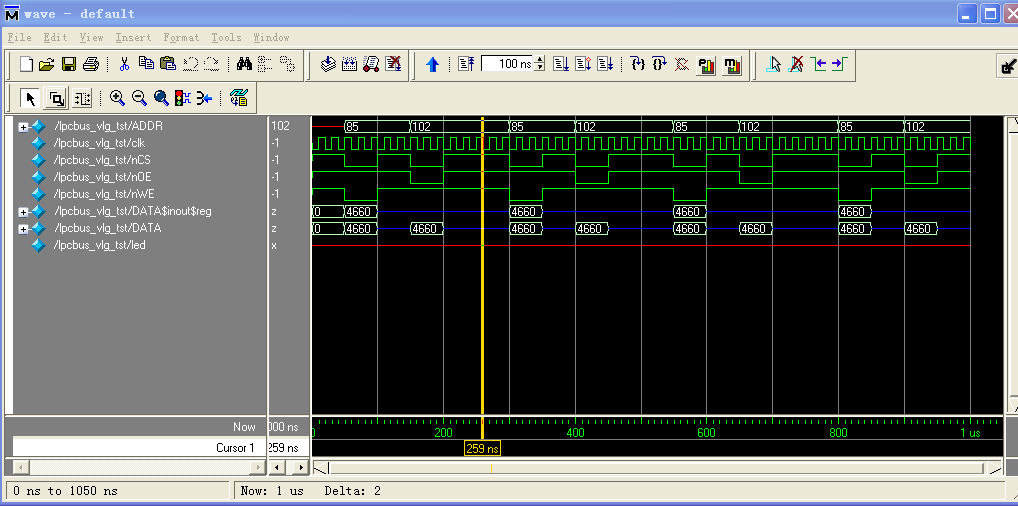
Task: Click the Zoom In magnifier icon
Action: [117, 98]
